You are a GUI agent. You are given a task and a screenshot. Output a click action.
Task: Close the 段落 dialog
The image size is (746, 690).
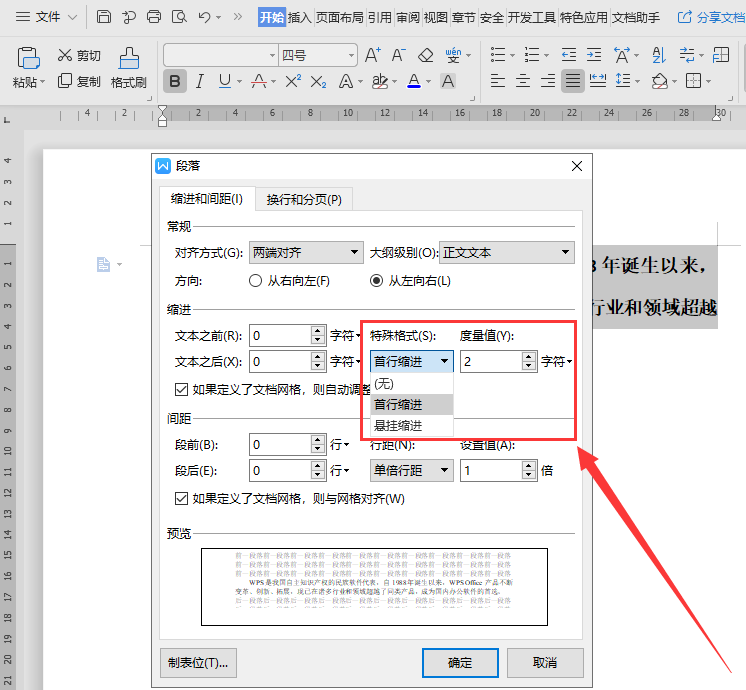pyautogui.click(x=577, y=166)
